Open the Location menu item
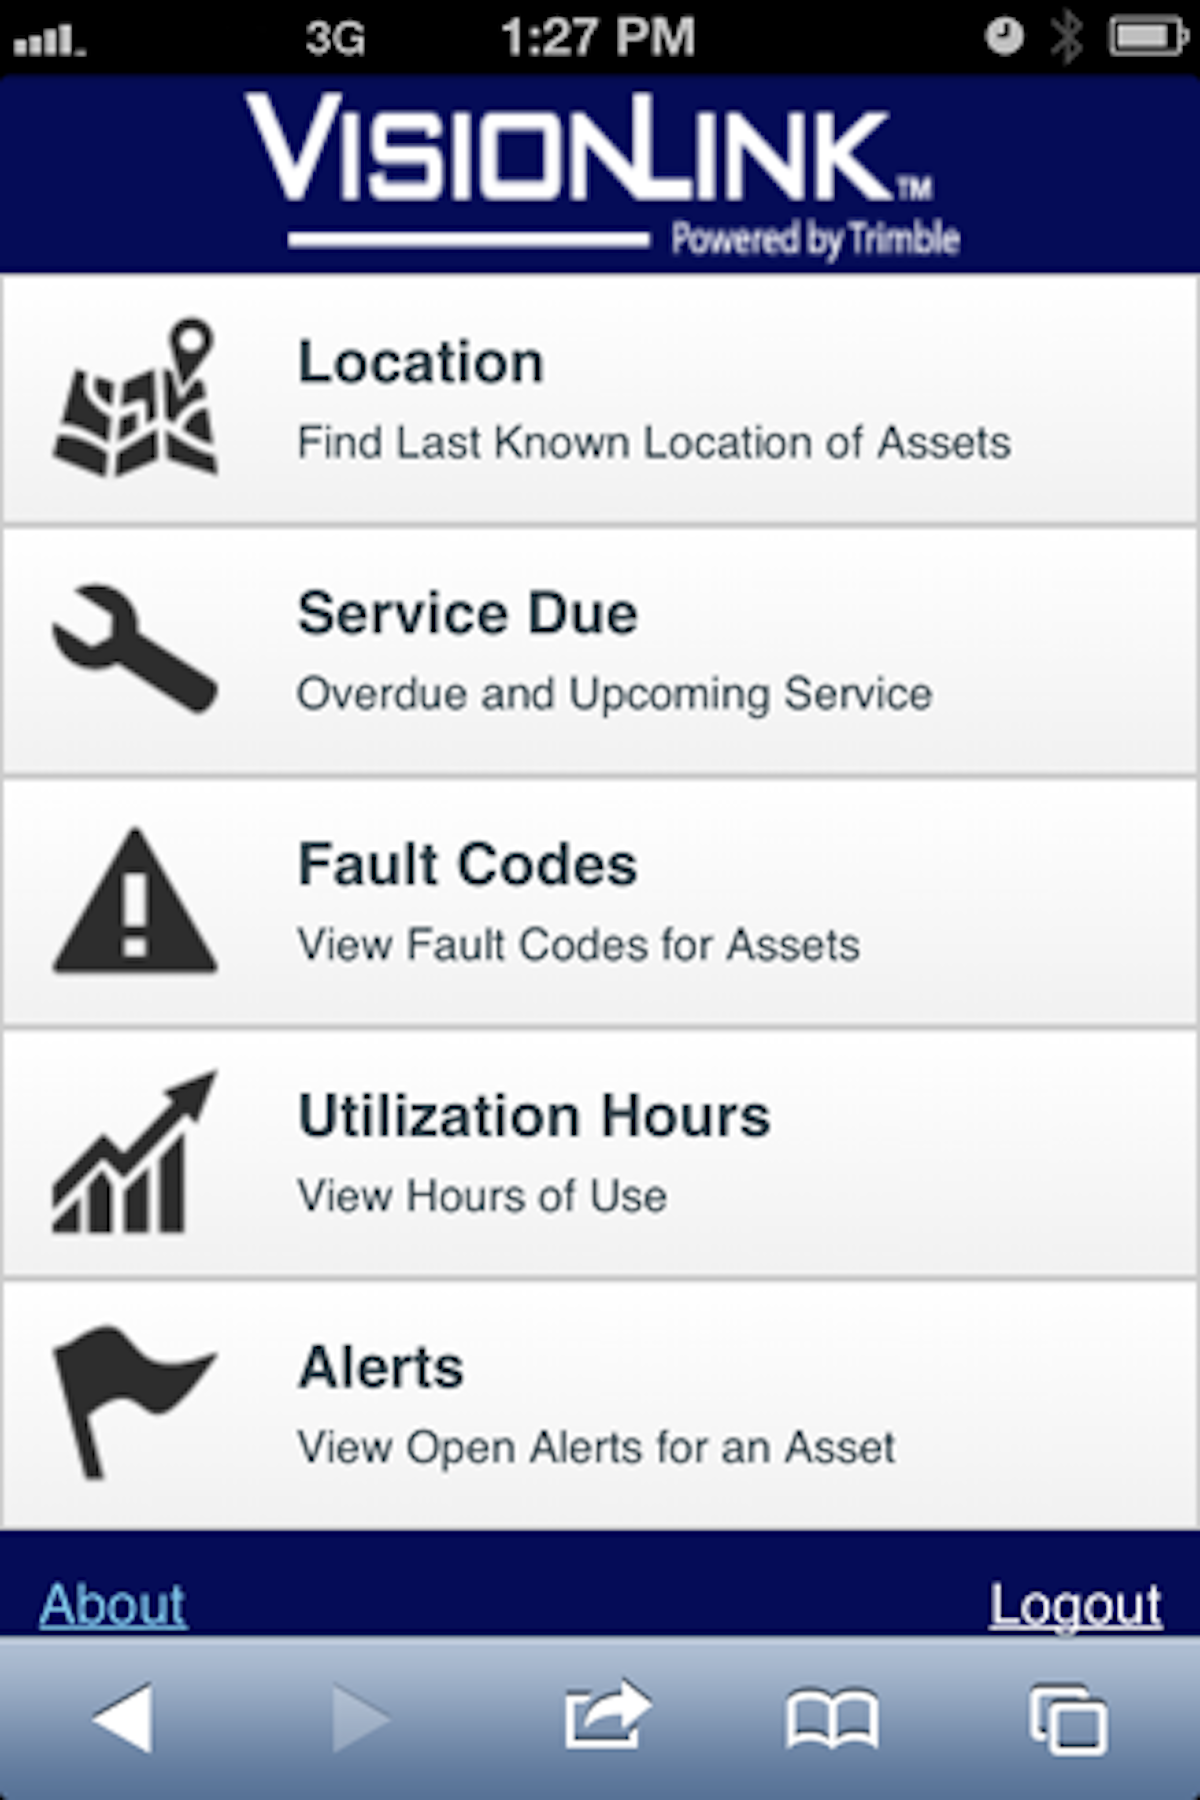This screenshot has height=1800, width=1200. point(421,362)
